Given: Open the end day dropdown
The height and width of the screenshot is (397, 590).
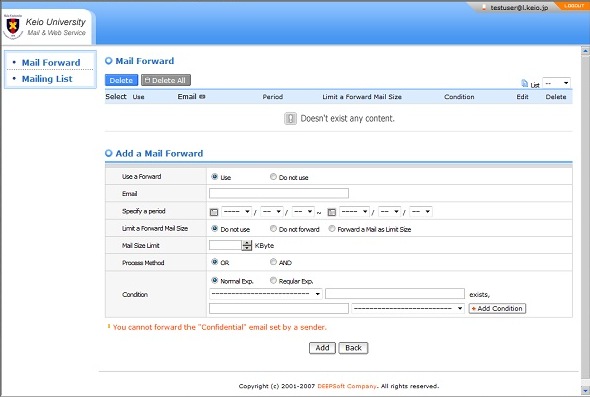Looking at the screenshot, I should click(x=421, y=212).
